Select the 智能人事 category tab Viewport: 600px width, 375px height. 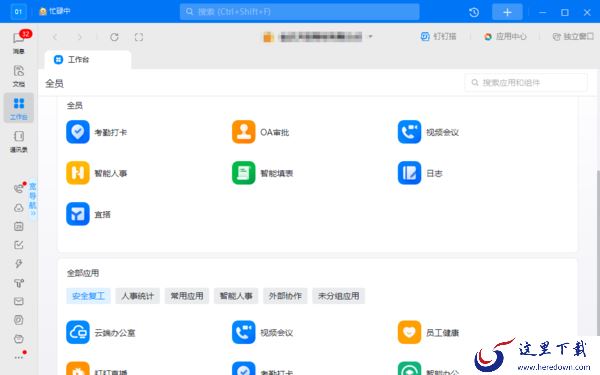pos(236,296)
